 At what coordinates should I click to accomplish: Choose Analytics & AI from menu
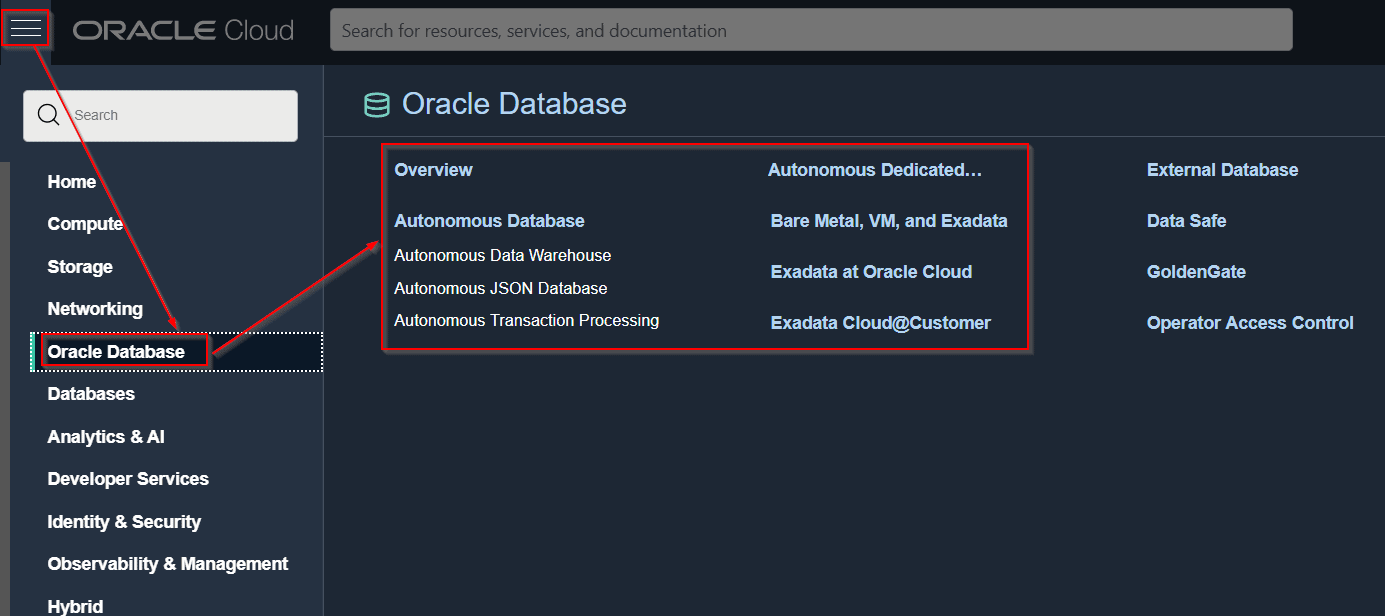106,437
